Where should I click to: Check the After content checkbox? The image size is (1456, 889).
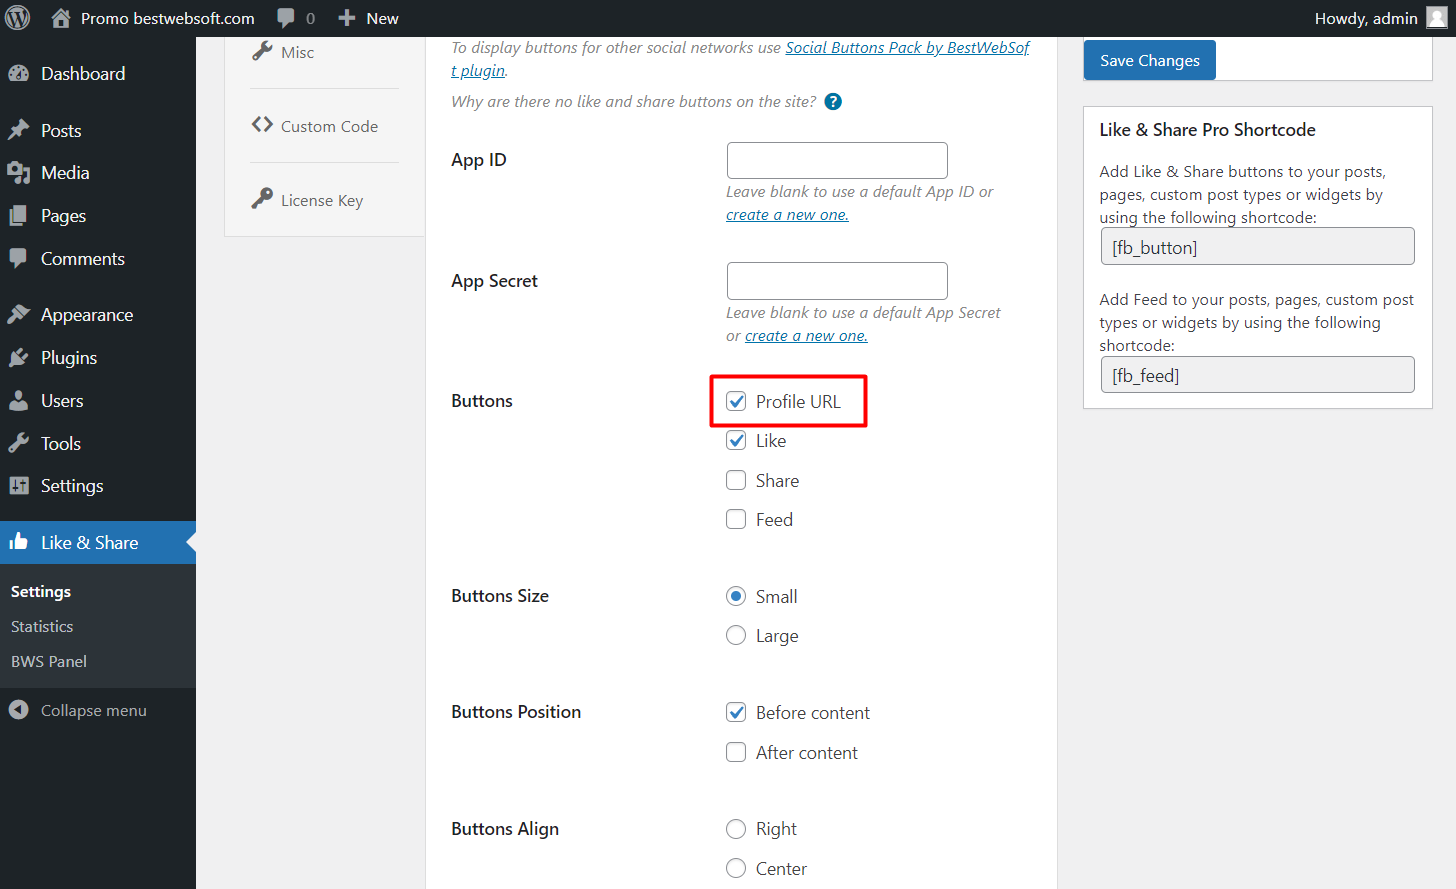tap(736, 752)
